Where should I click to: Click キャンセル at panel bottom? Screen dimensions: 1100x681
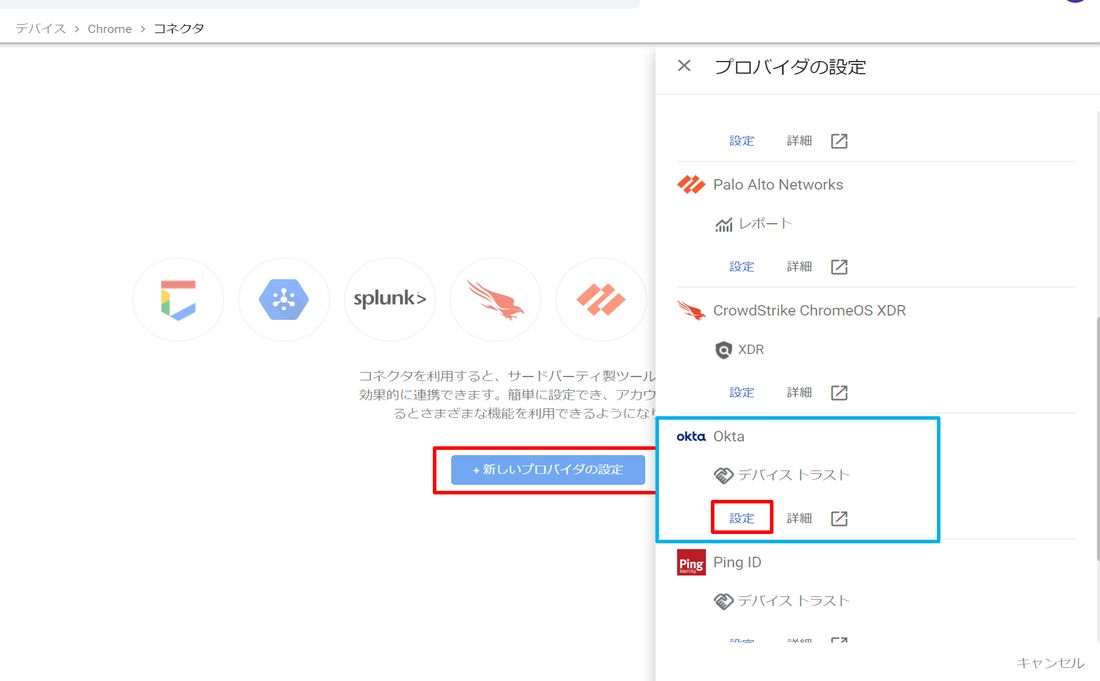[x=1050, y=663]
